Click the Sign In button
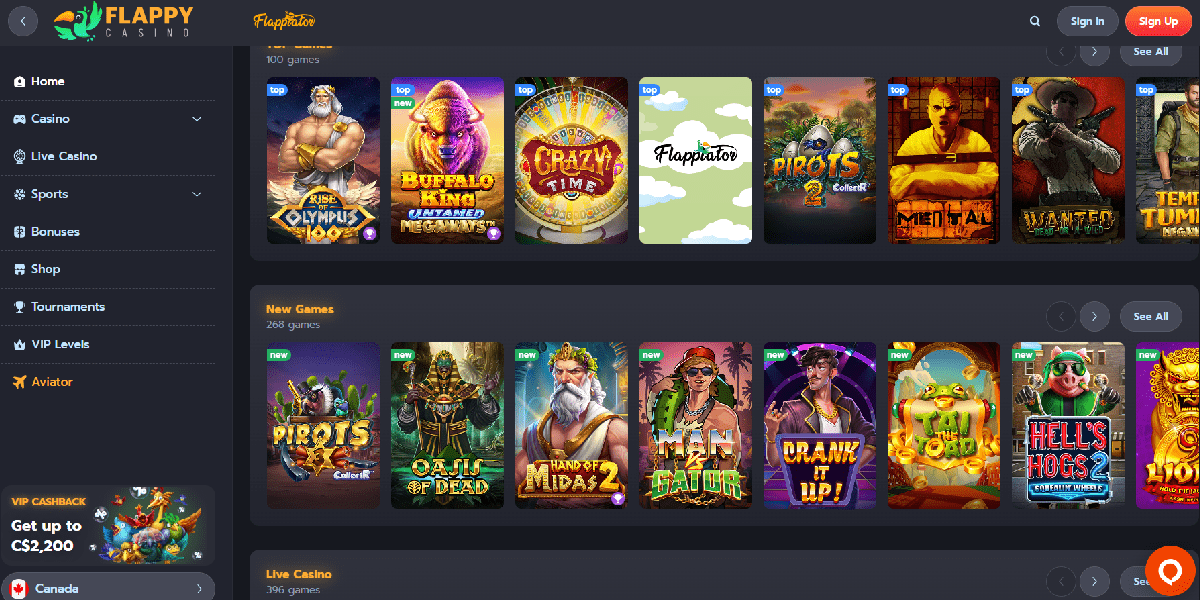The width and height of the screenshot is (1200, 600). (x=1087, y=21)
